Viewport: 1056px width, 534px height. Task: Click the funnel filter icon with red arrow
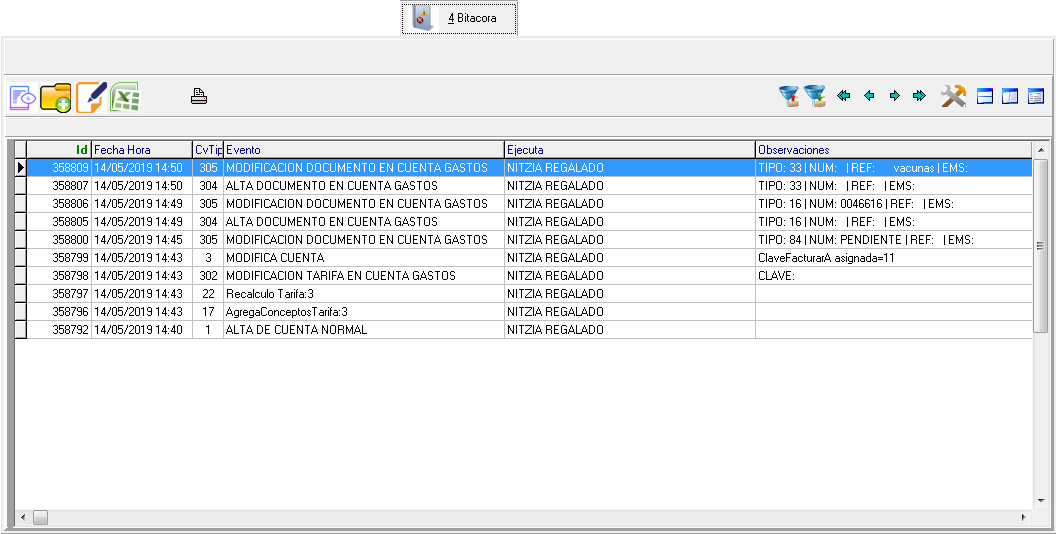point(790,96)
